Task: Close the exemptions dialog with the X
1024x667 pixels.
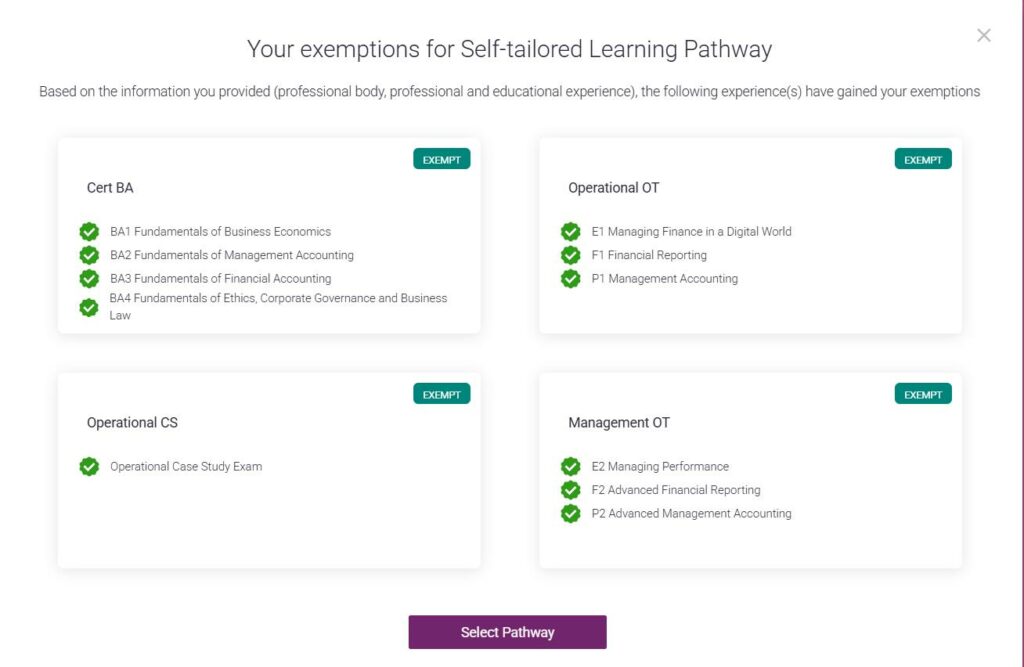Action: tap(984, 36)
